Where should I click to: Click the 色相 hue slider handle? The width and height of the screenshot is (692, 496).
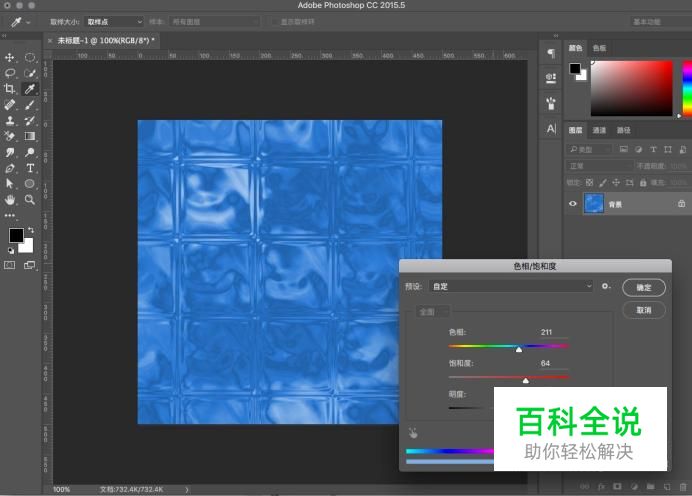(x=518, y=350)
